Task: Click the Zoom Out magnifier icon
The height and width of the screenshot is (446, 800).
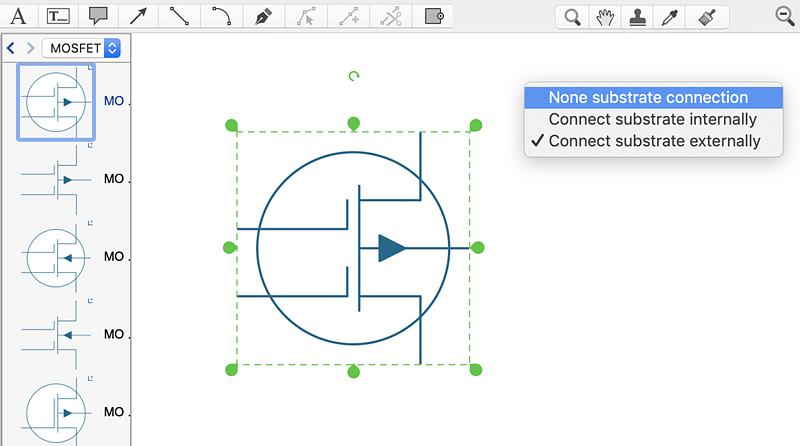Action: coord(785,16)
